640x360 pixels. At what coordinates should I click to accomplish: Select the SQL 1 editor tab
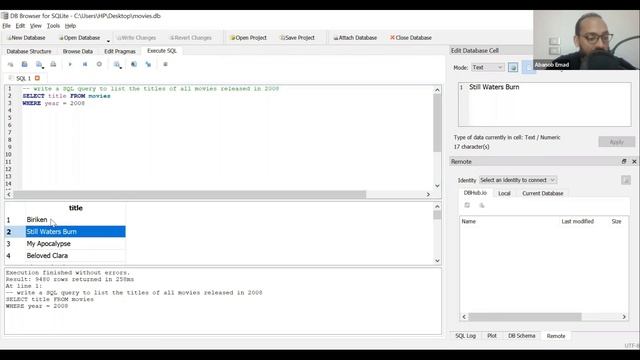coord(23,78)
